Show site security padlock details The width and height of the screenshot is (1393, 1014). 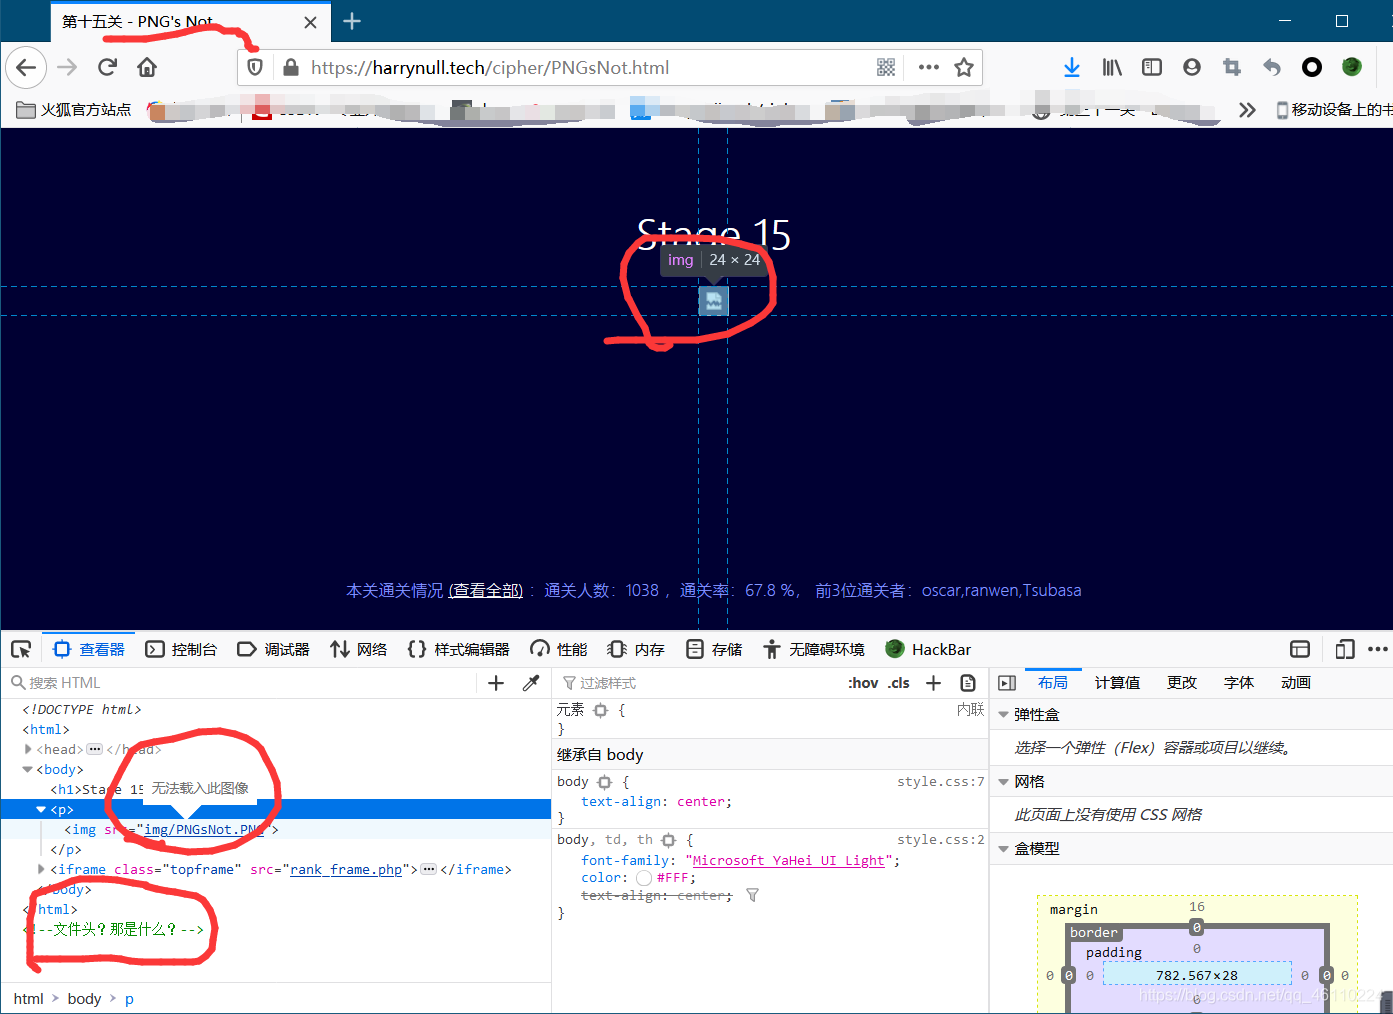291,68
